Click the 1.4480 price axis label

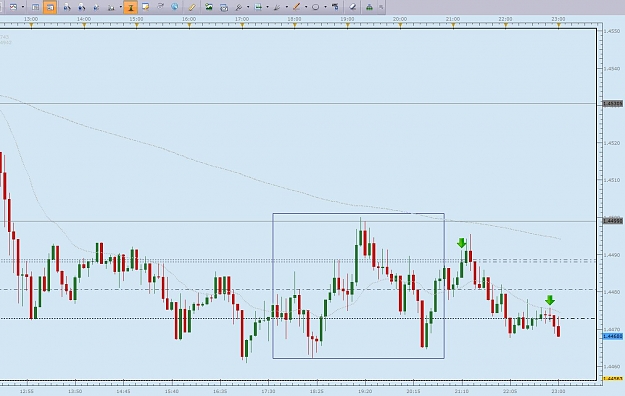click(x=612, y=292)
